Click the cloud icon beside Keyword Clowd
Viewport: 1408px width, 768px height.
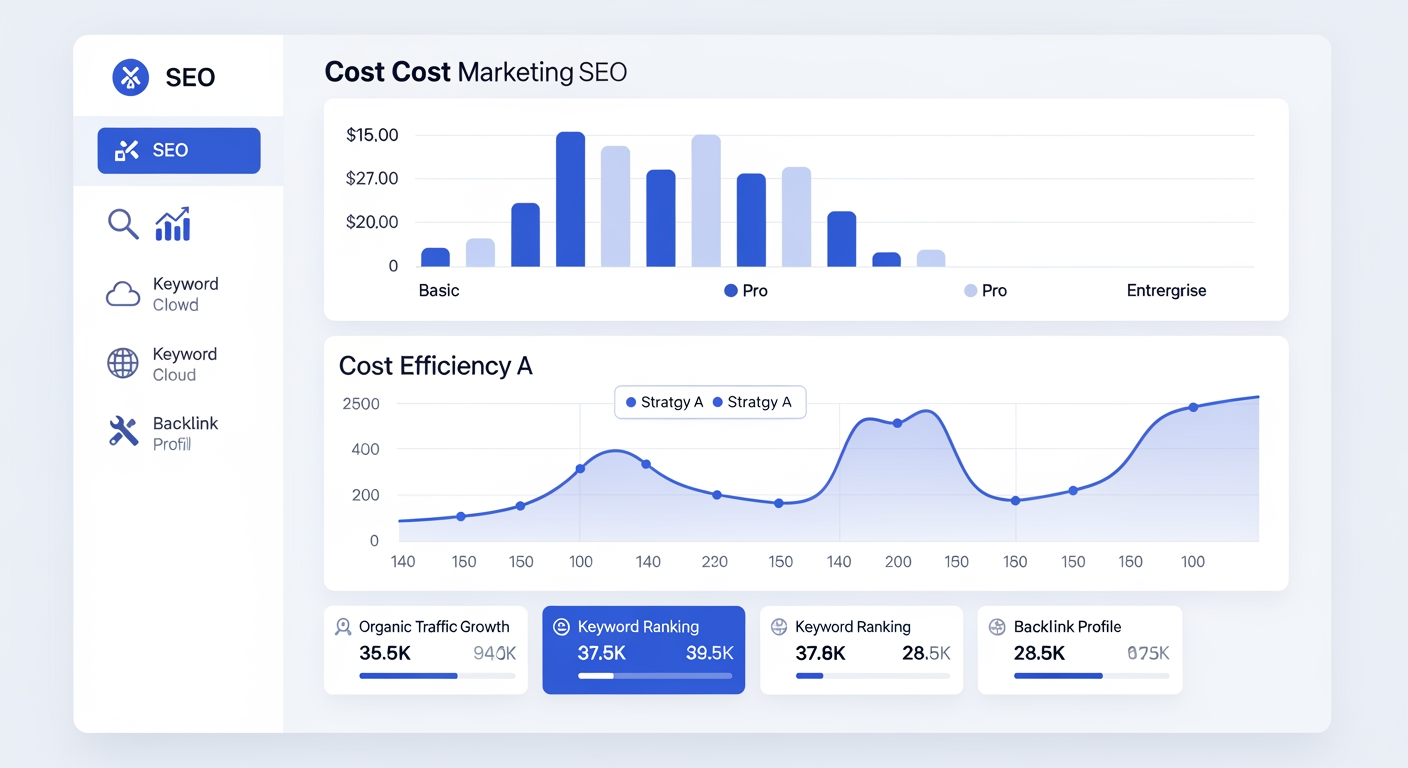[x=123, y=294]
